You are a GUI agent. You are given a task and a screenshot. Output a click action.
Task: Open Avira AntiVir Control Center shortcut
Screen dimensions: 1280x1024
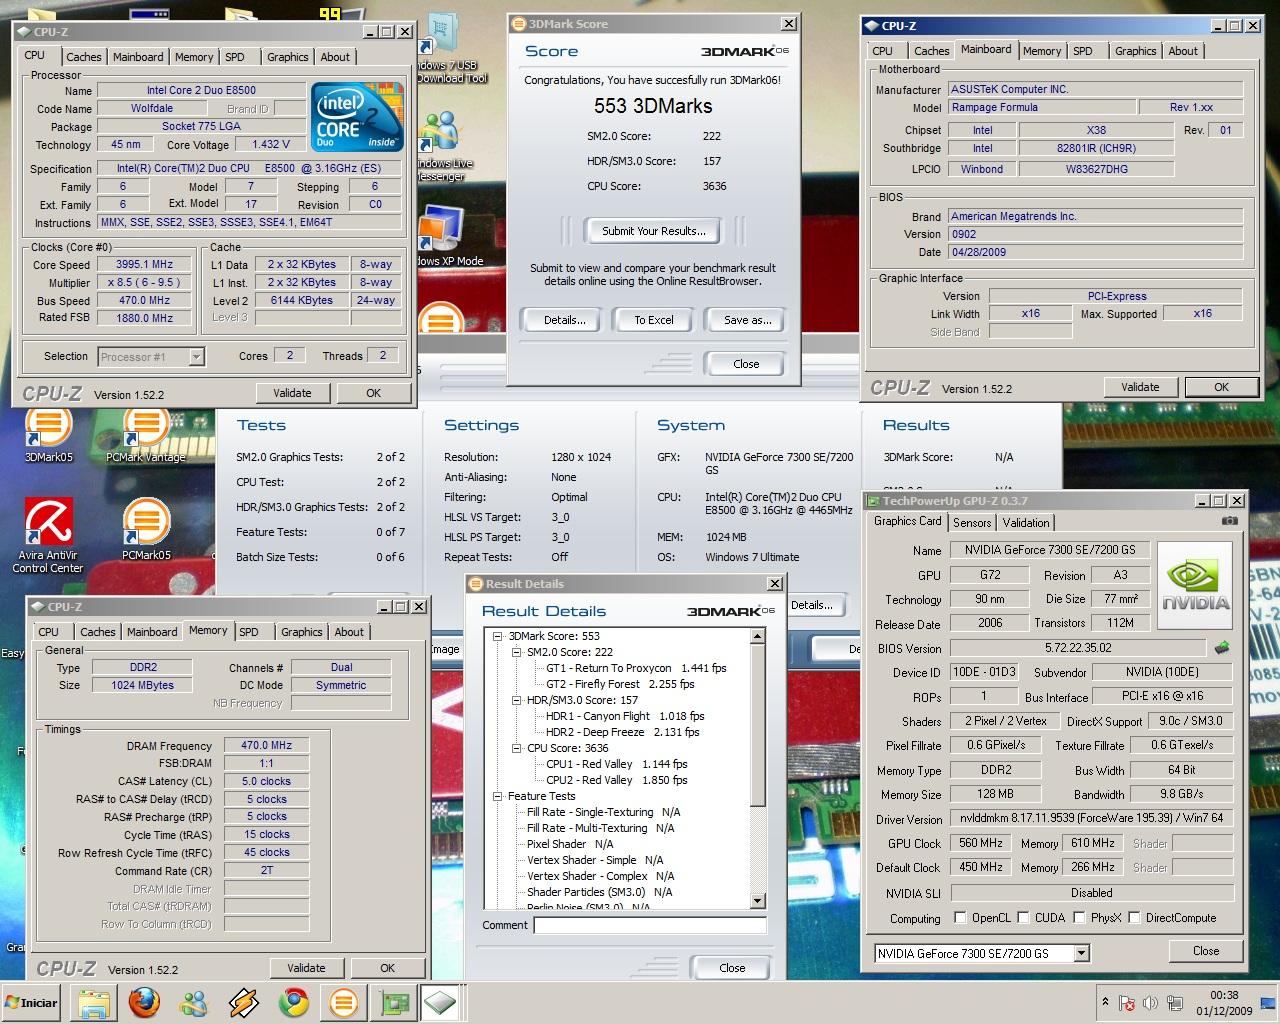48,536
